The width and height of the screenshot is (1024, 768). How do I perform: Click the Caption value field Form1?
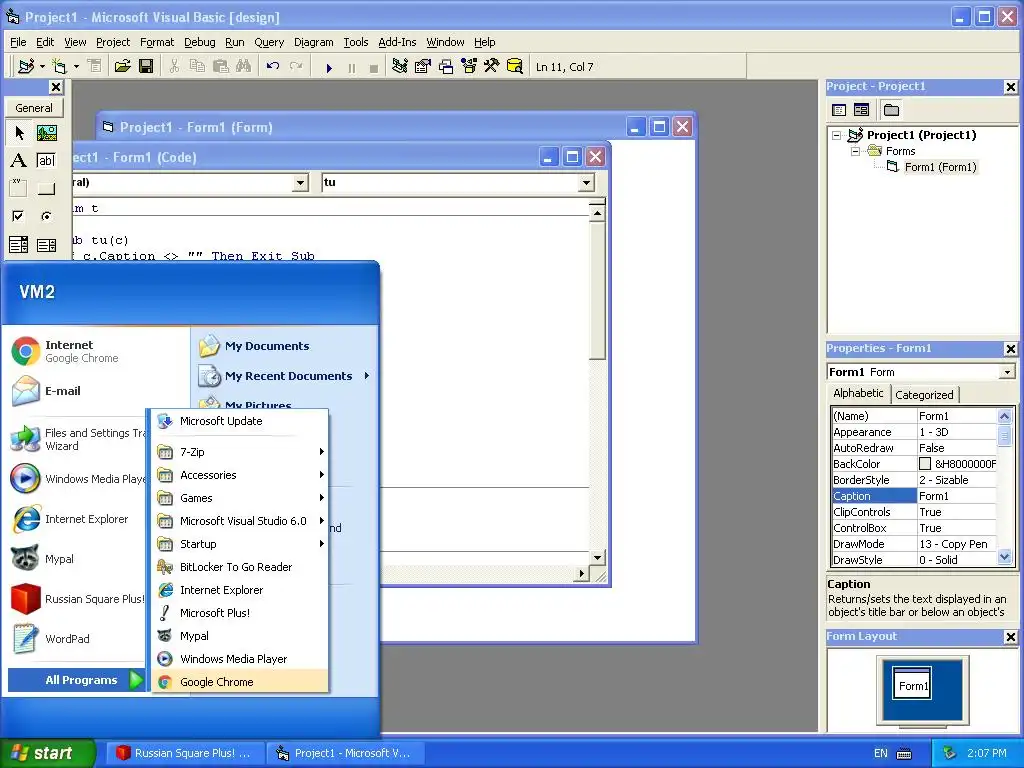[957, 496]
